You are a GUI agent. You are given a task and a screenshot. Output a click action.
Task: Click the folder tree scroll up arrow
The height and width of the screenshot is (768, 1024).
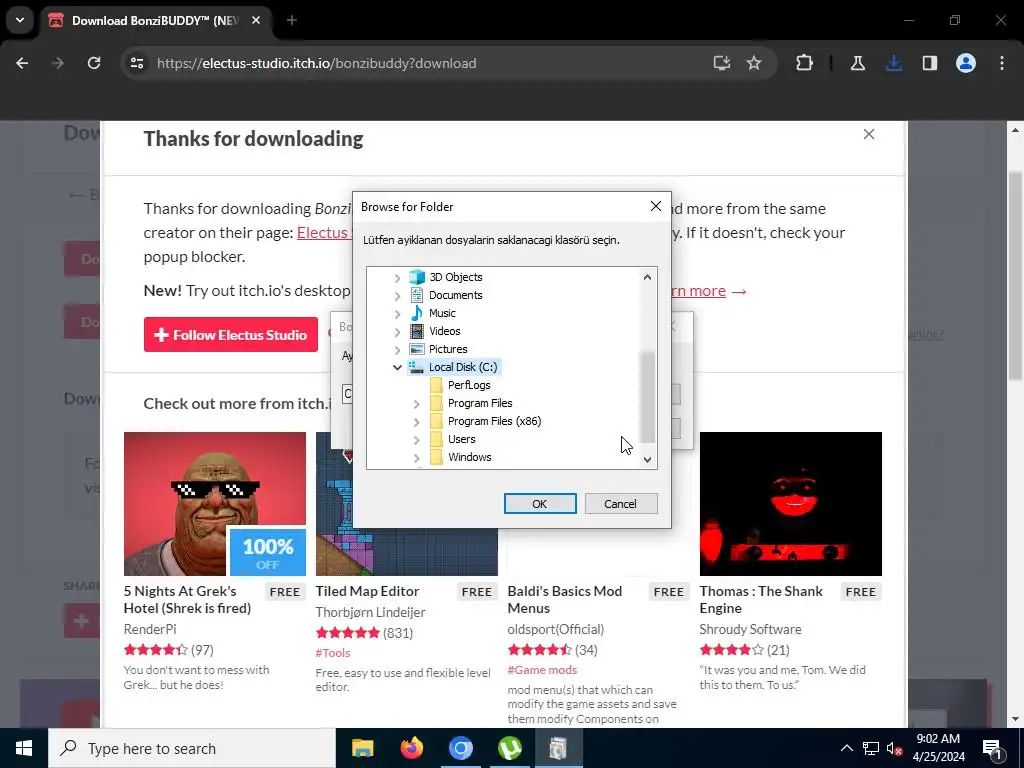647,277
